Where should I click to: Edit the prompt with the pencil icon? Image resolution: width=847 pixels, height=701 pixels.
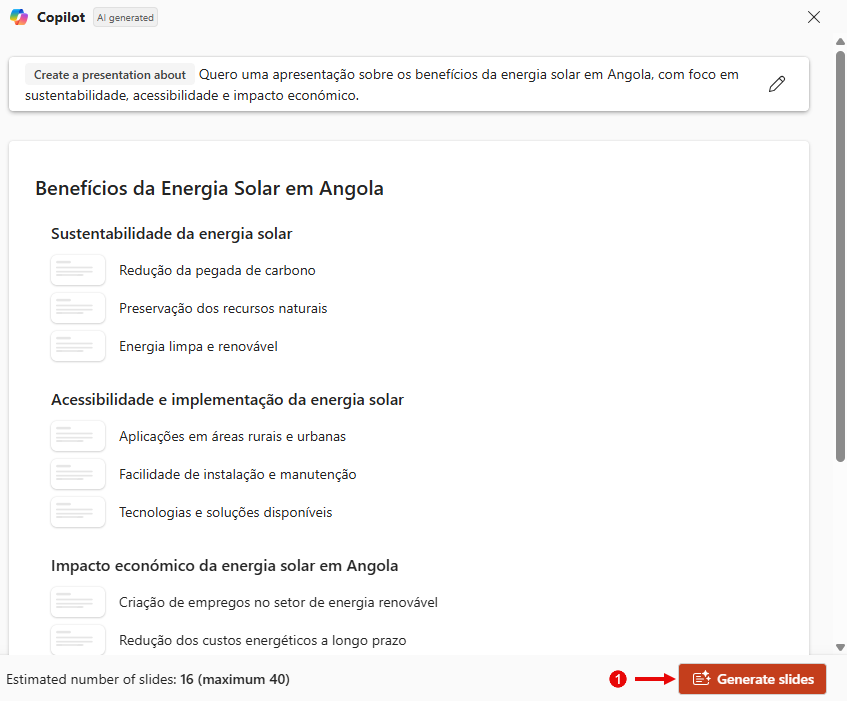pyautogui.click(x=777, y=84)
